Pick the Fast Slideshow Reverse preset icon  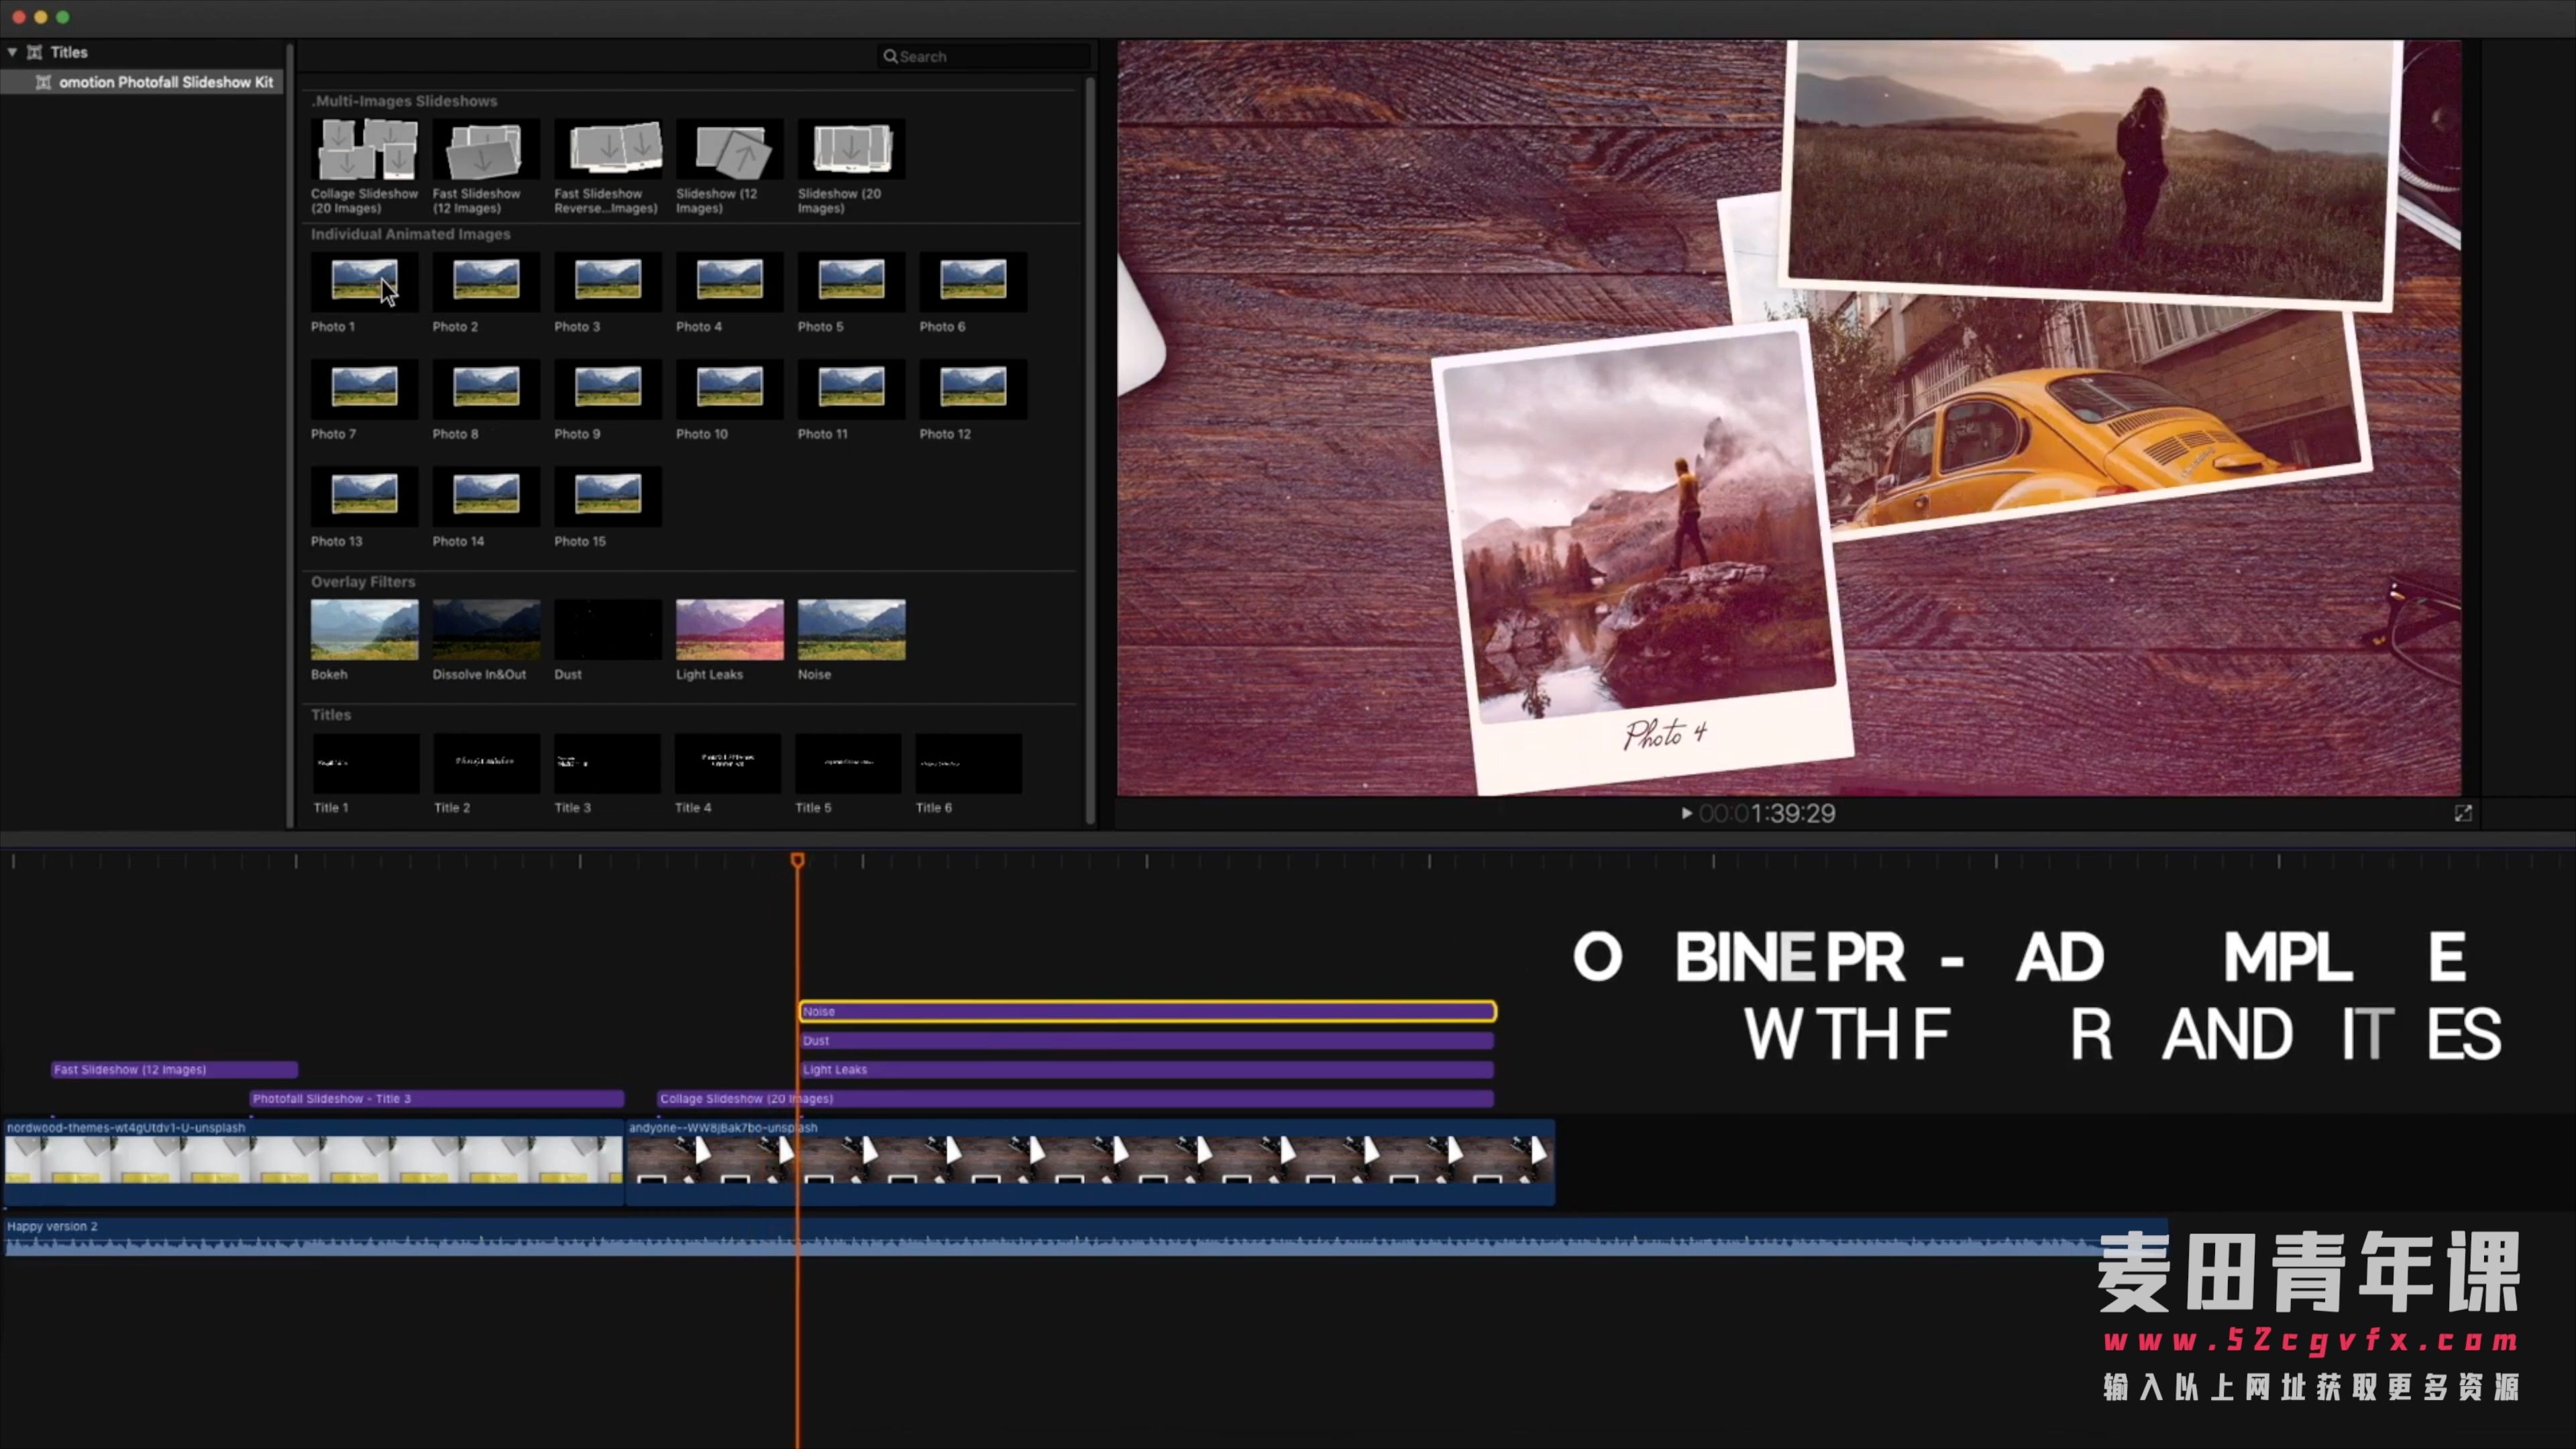click(608, 149)
